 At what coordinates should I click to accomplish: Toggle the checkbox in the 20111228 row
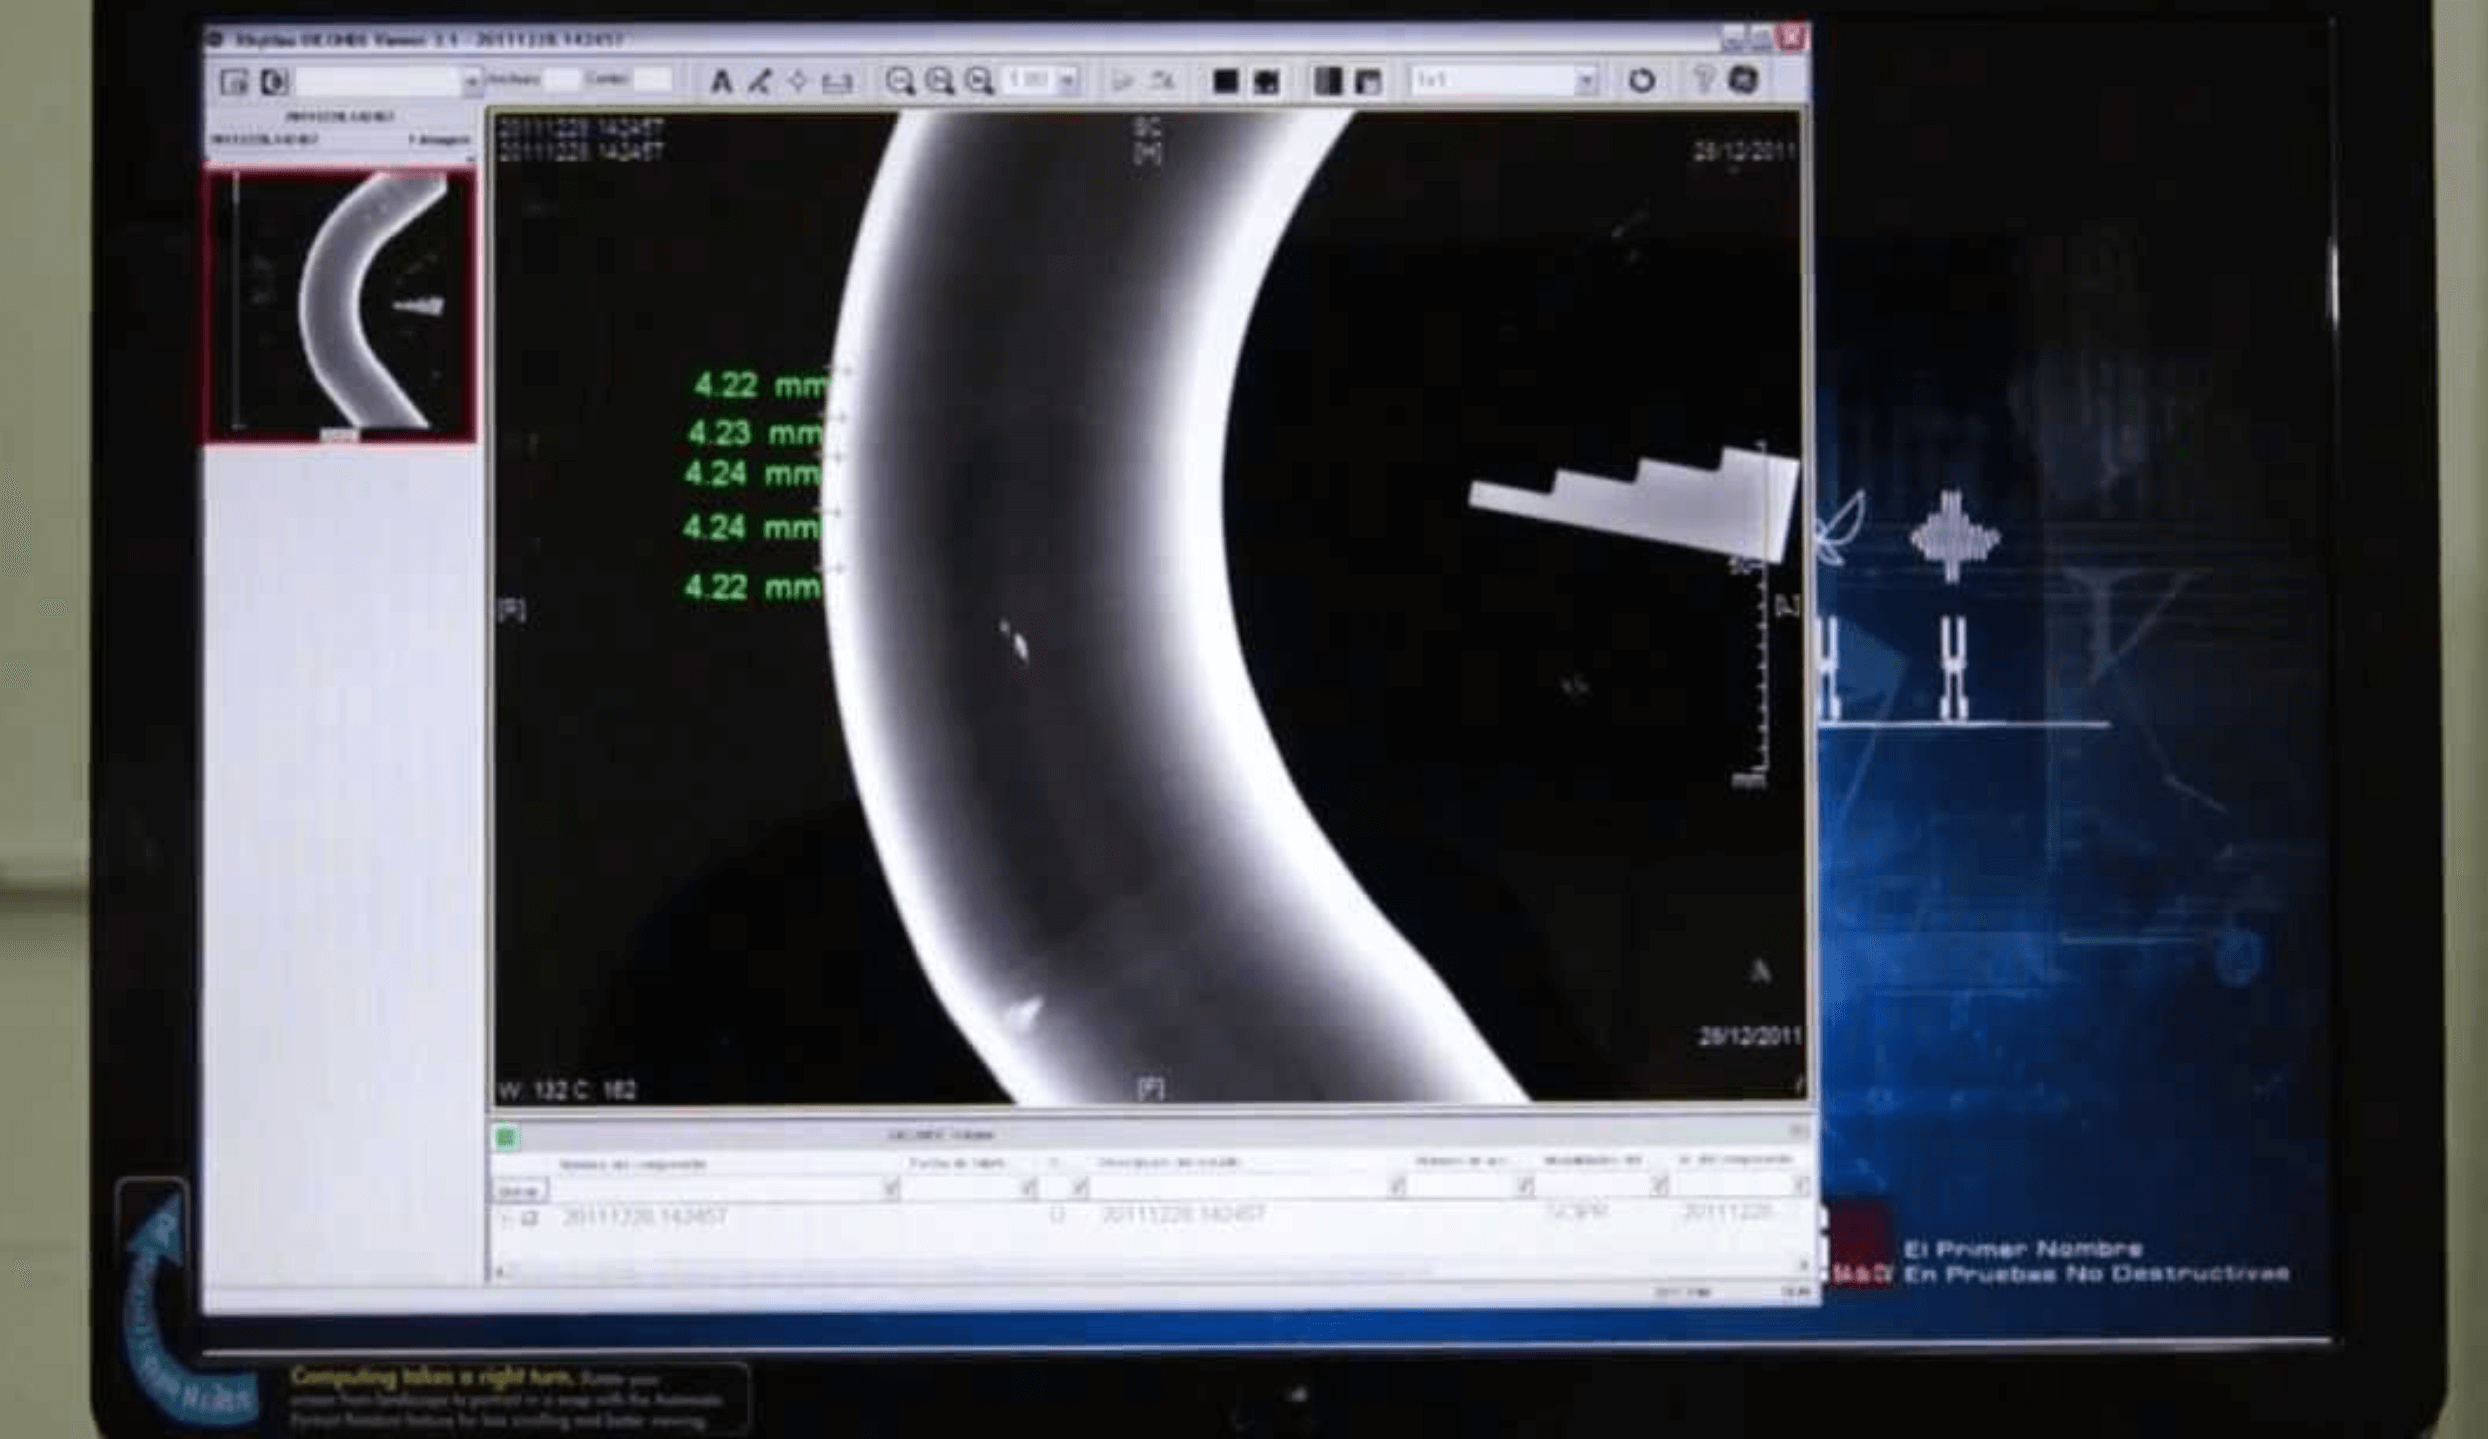531,1217
